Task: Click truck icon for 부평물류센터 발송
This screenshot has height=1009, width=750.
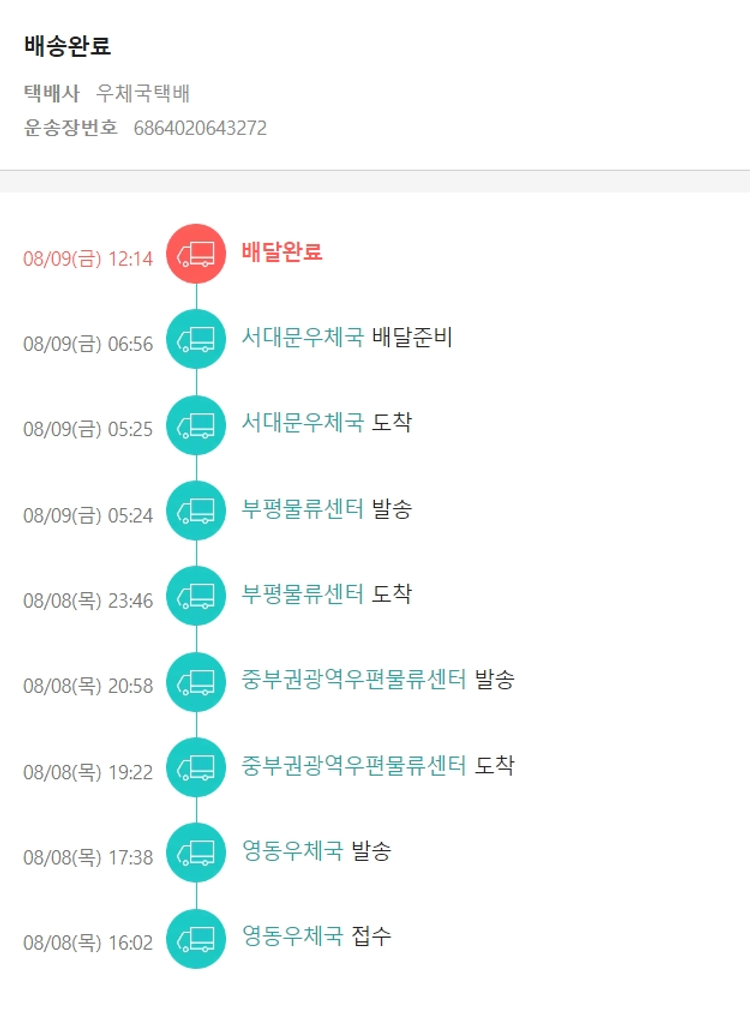Action: pos(196,511)
